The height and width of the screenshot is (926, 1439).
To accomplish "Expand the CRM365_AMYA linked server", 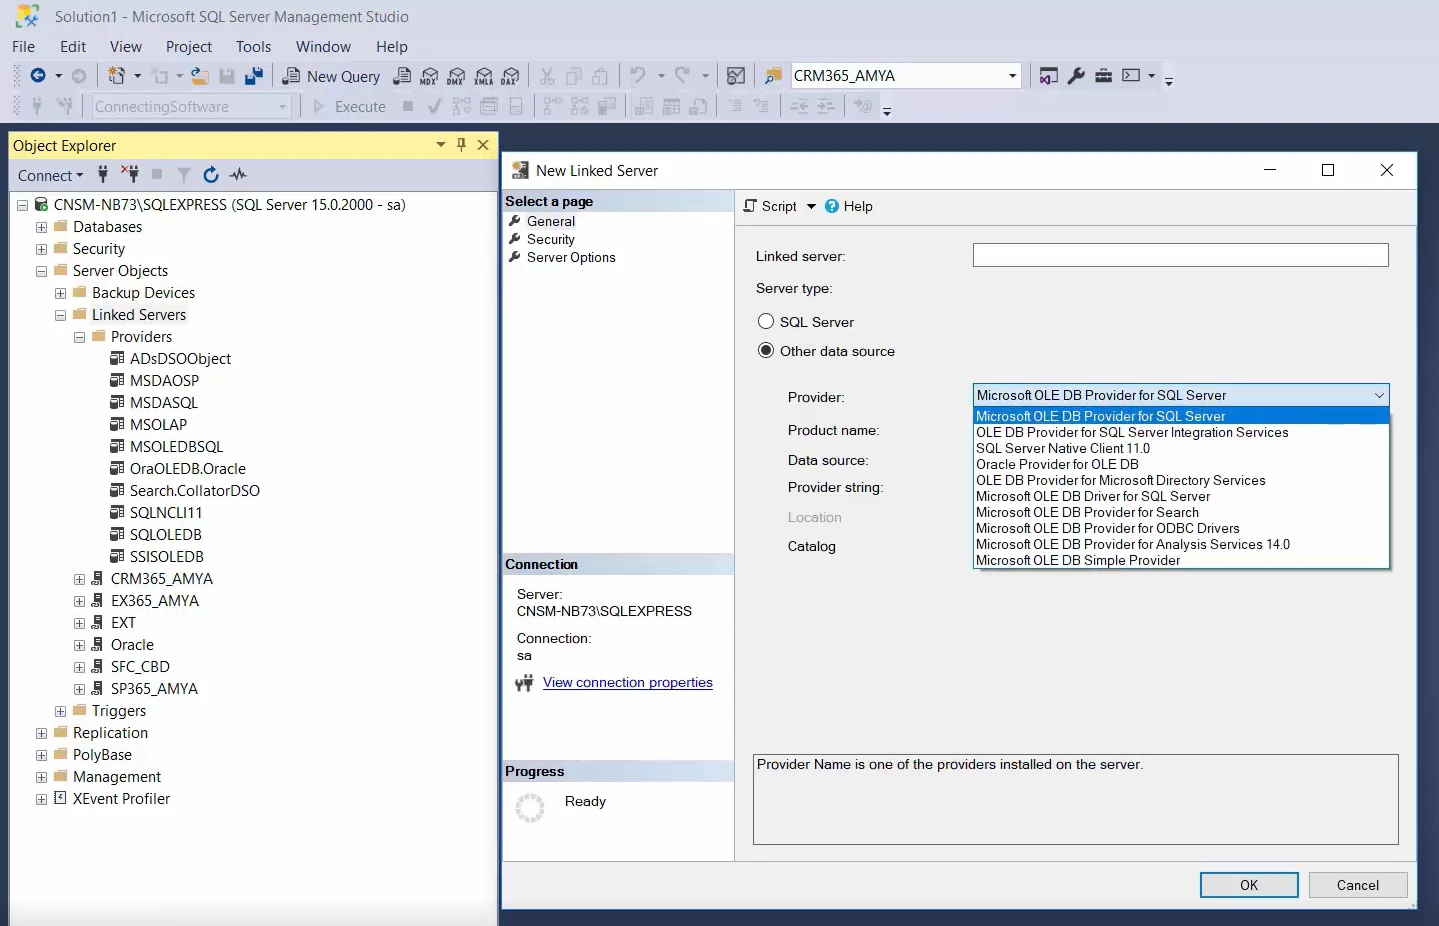I will point(79,579).
